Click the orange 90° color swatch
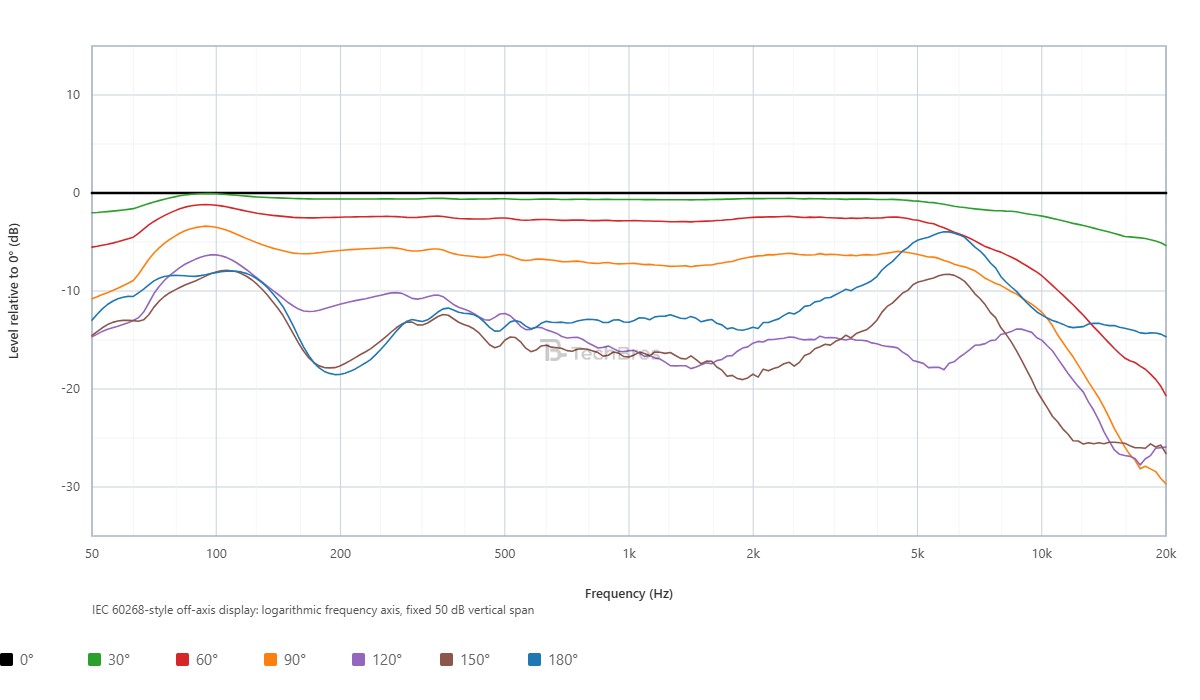Viewport: 1200px width, 700px height. (271, 659)
